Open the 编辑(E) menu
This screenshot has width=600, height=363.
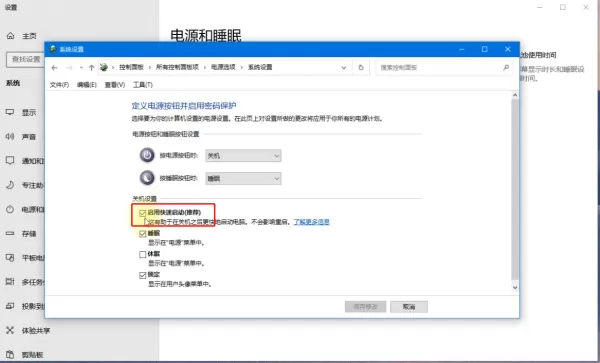86,85
